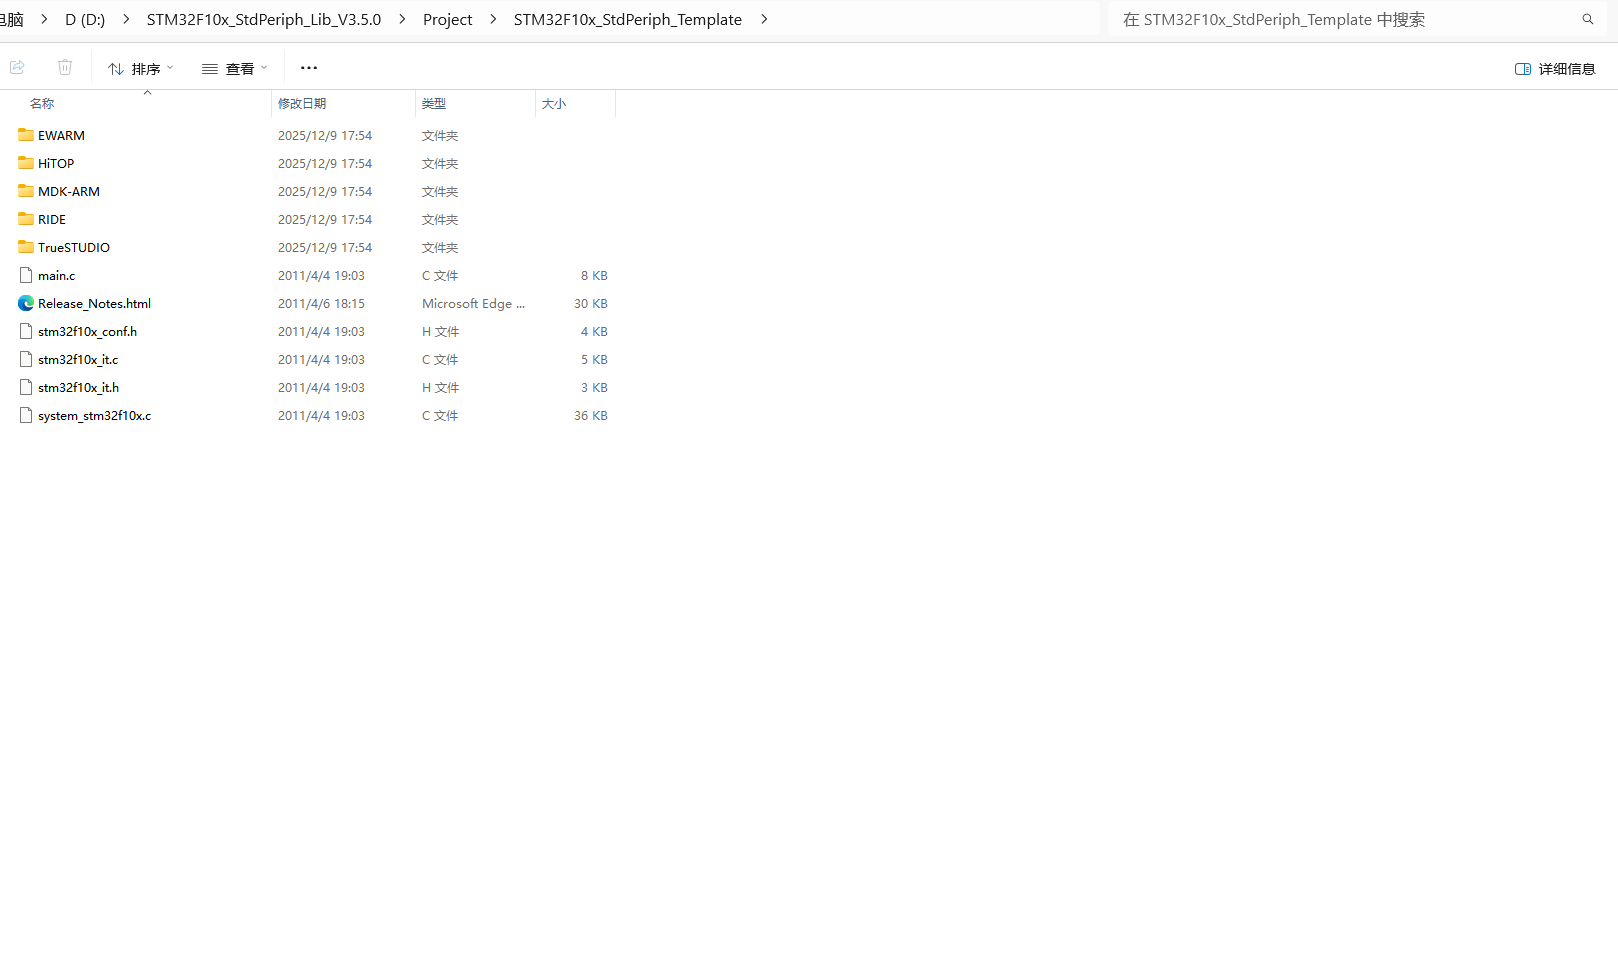1618x965 pixels.
Task: Click the TrueSTUDIO folder name
Action: point(74,247)
